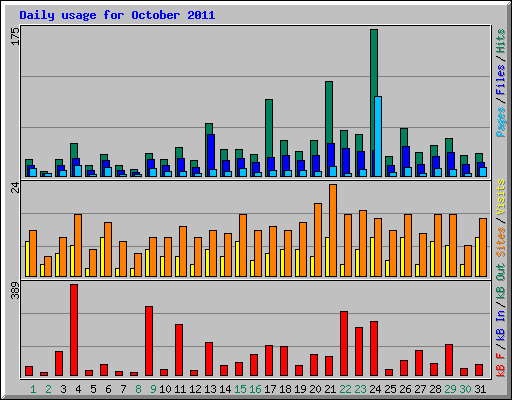Select the red kB bar for day 22
The image size is (512, 400).
(x=344, y=344)
